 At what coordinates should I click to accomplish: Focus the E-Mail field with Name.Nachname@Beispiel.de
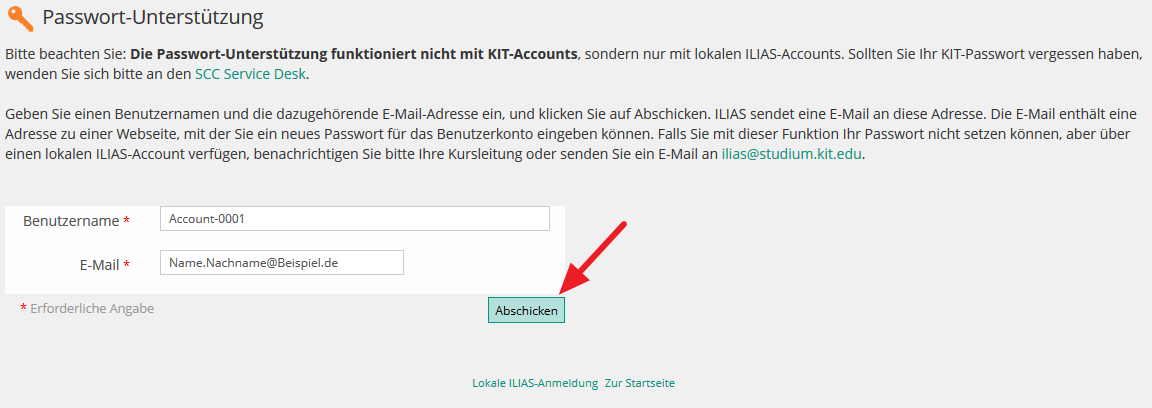coord(281,262)
